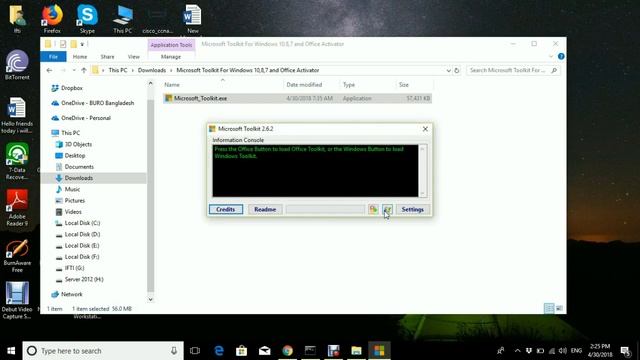Open Mail app from the taskbar

click(264, 351)
